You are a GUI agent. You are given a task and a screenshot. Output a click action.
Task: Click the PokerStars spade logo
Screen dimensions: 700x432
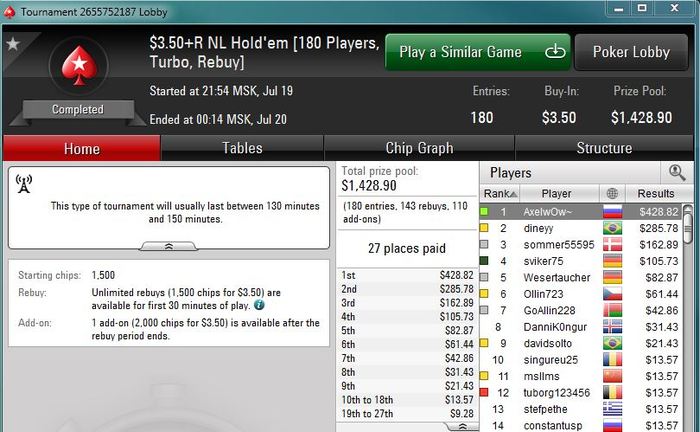[79, 65]
